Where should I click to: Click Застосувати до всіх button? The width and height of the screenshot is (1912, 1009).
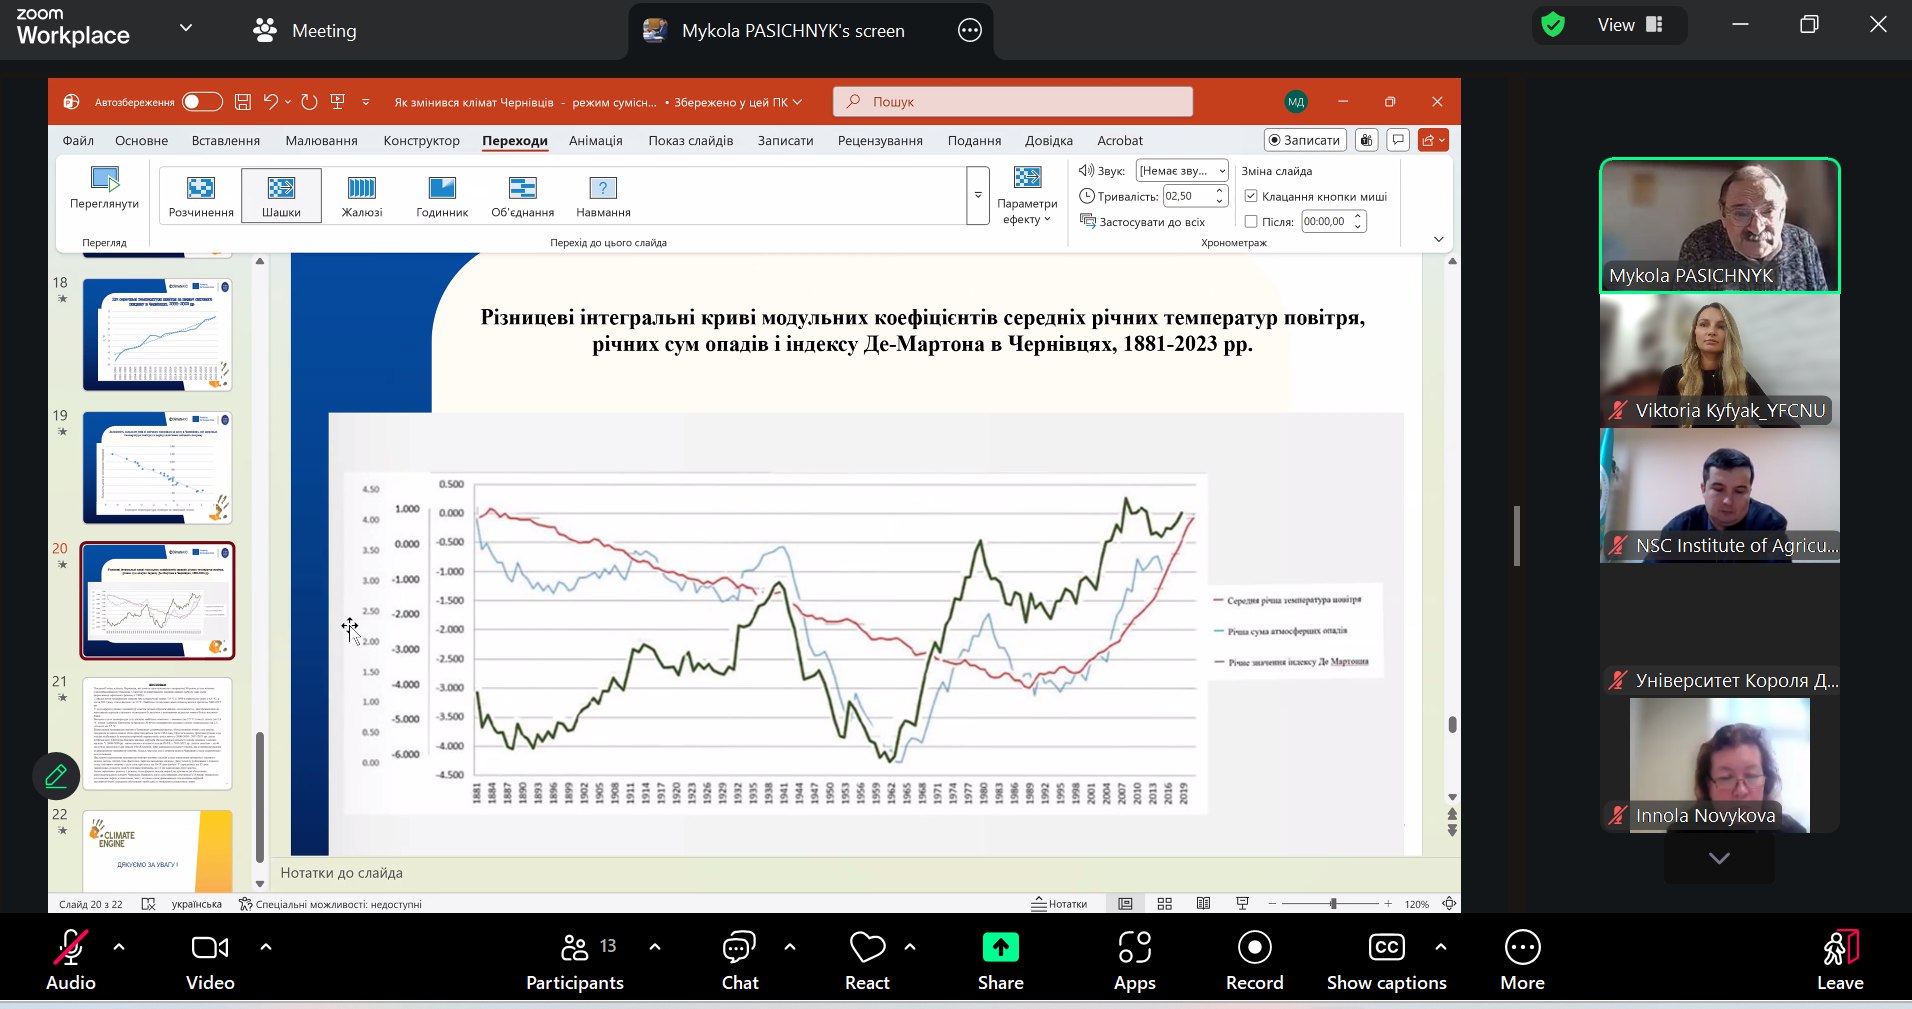click(1142, 222)
